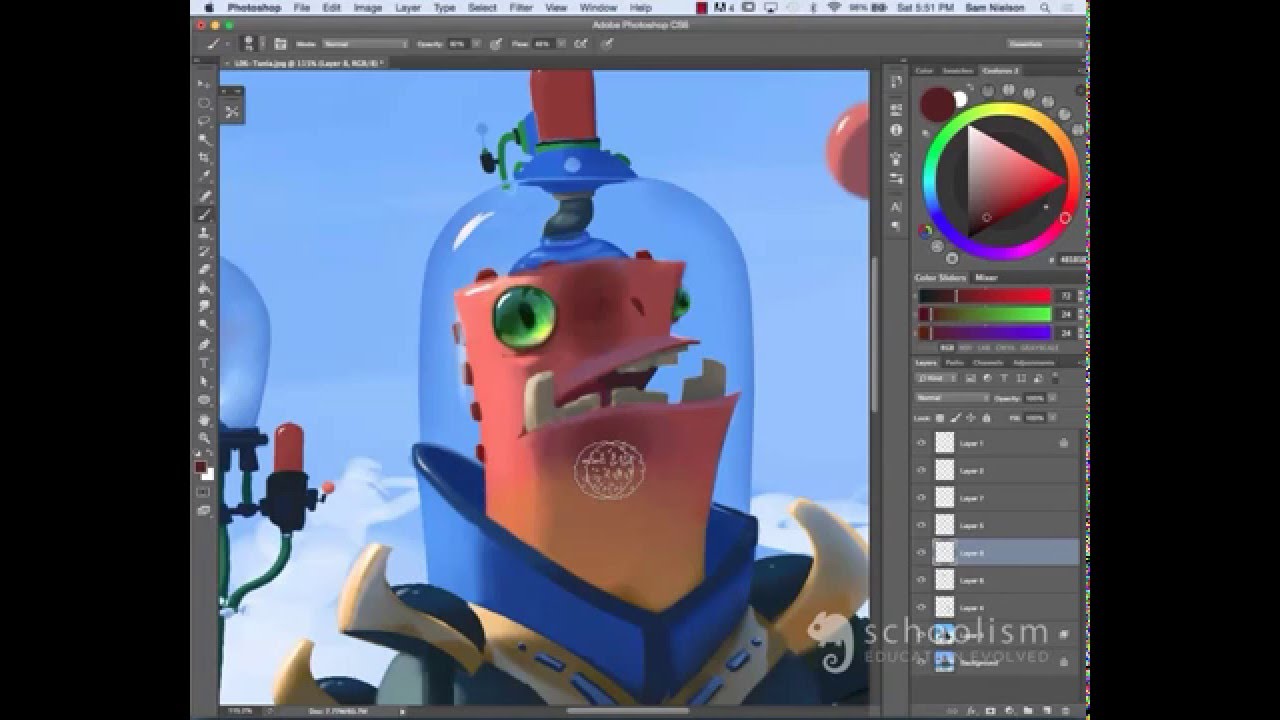
Task: Open the Window menu
Action: (598, 7)
